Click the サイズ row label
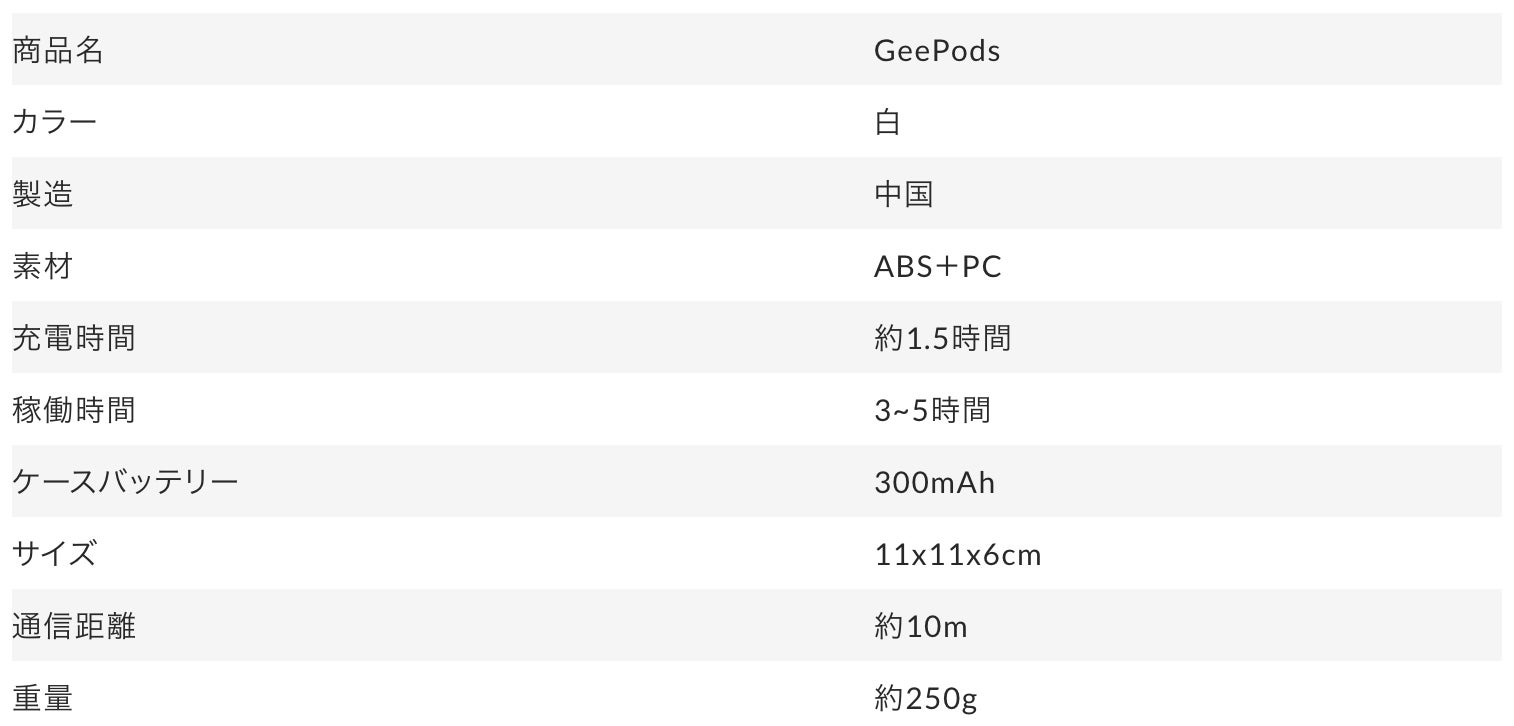Viewport: 1514px width, 726px height. (54, 554)
